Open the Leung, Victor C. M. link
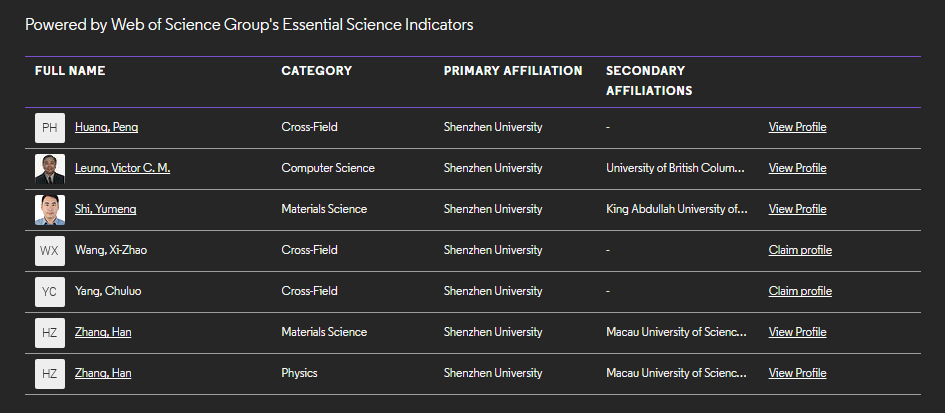The width and height of the screenshot is (945, 413). [122, 168]
